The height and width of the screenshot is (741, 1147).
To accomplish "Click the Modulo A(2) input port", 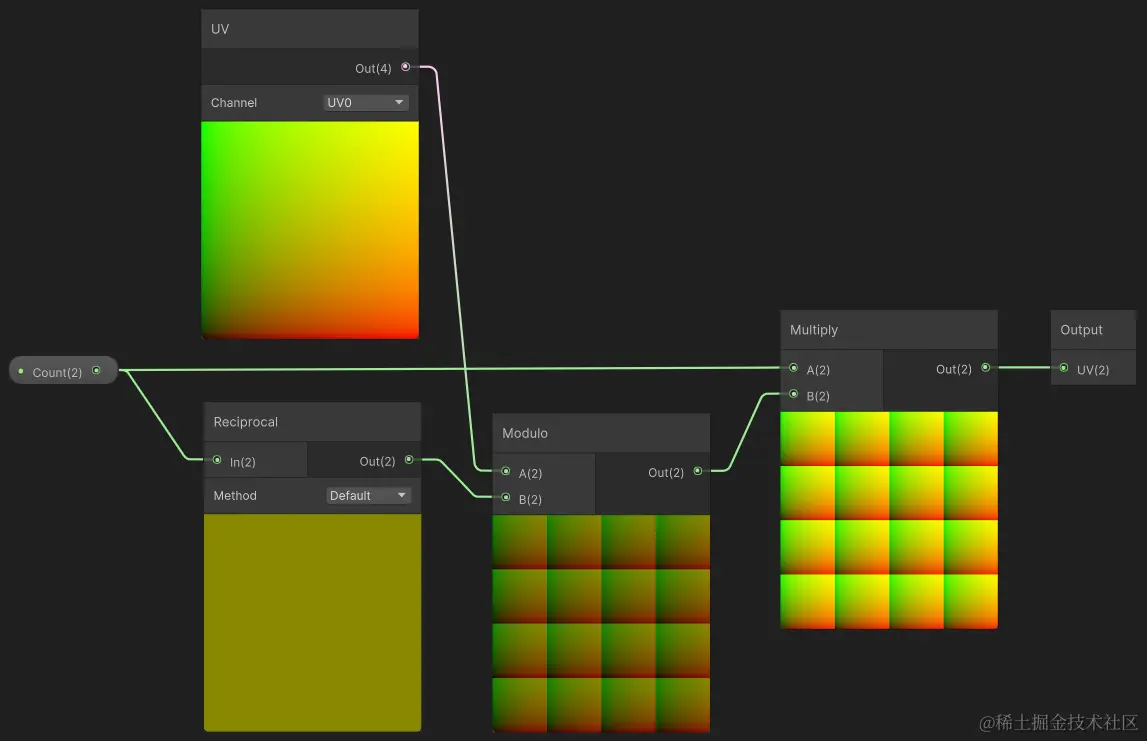I will [505, 471].
